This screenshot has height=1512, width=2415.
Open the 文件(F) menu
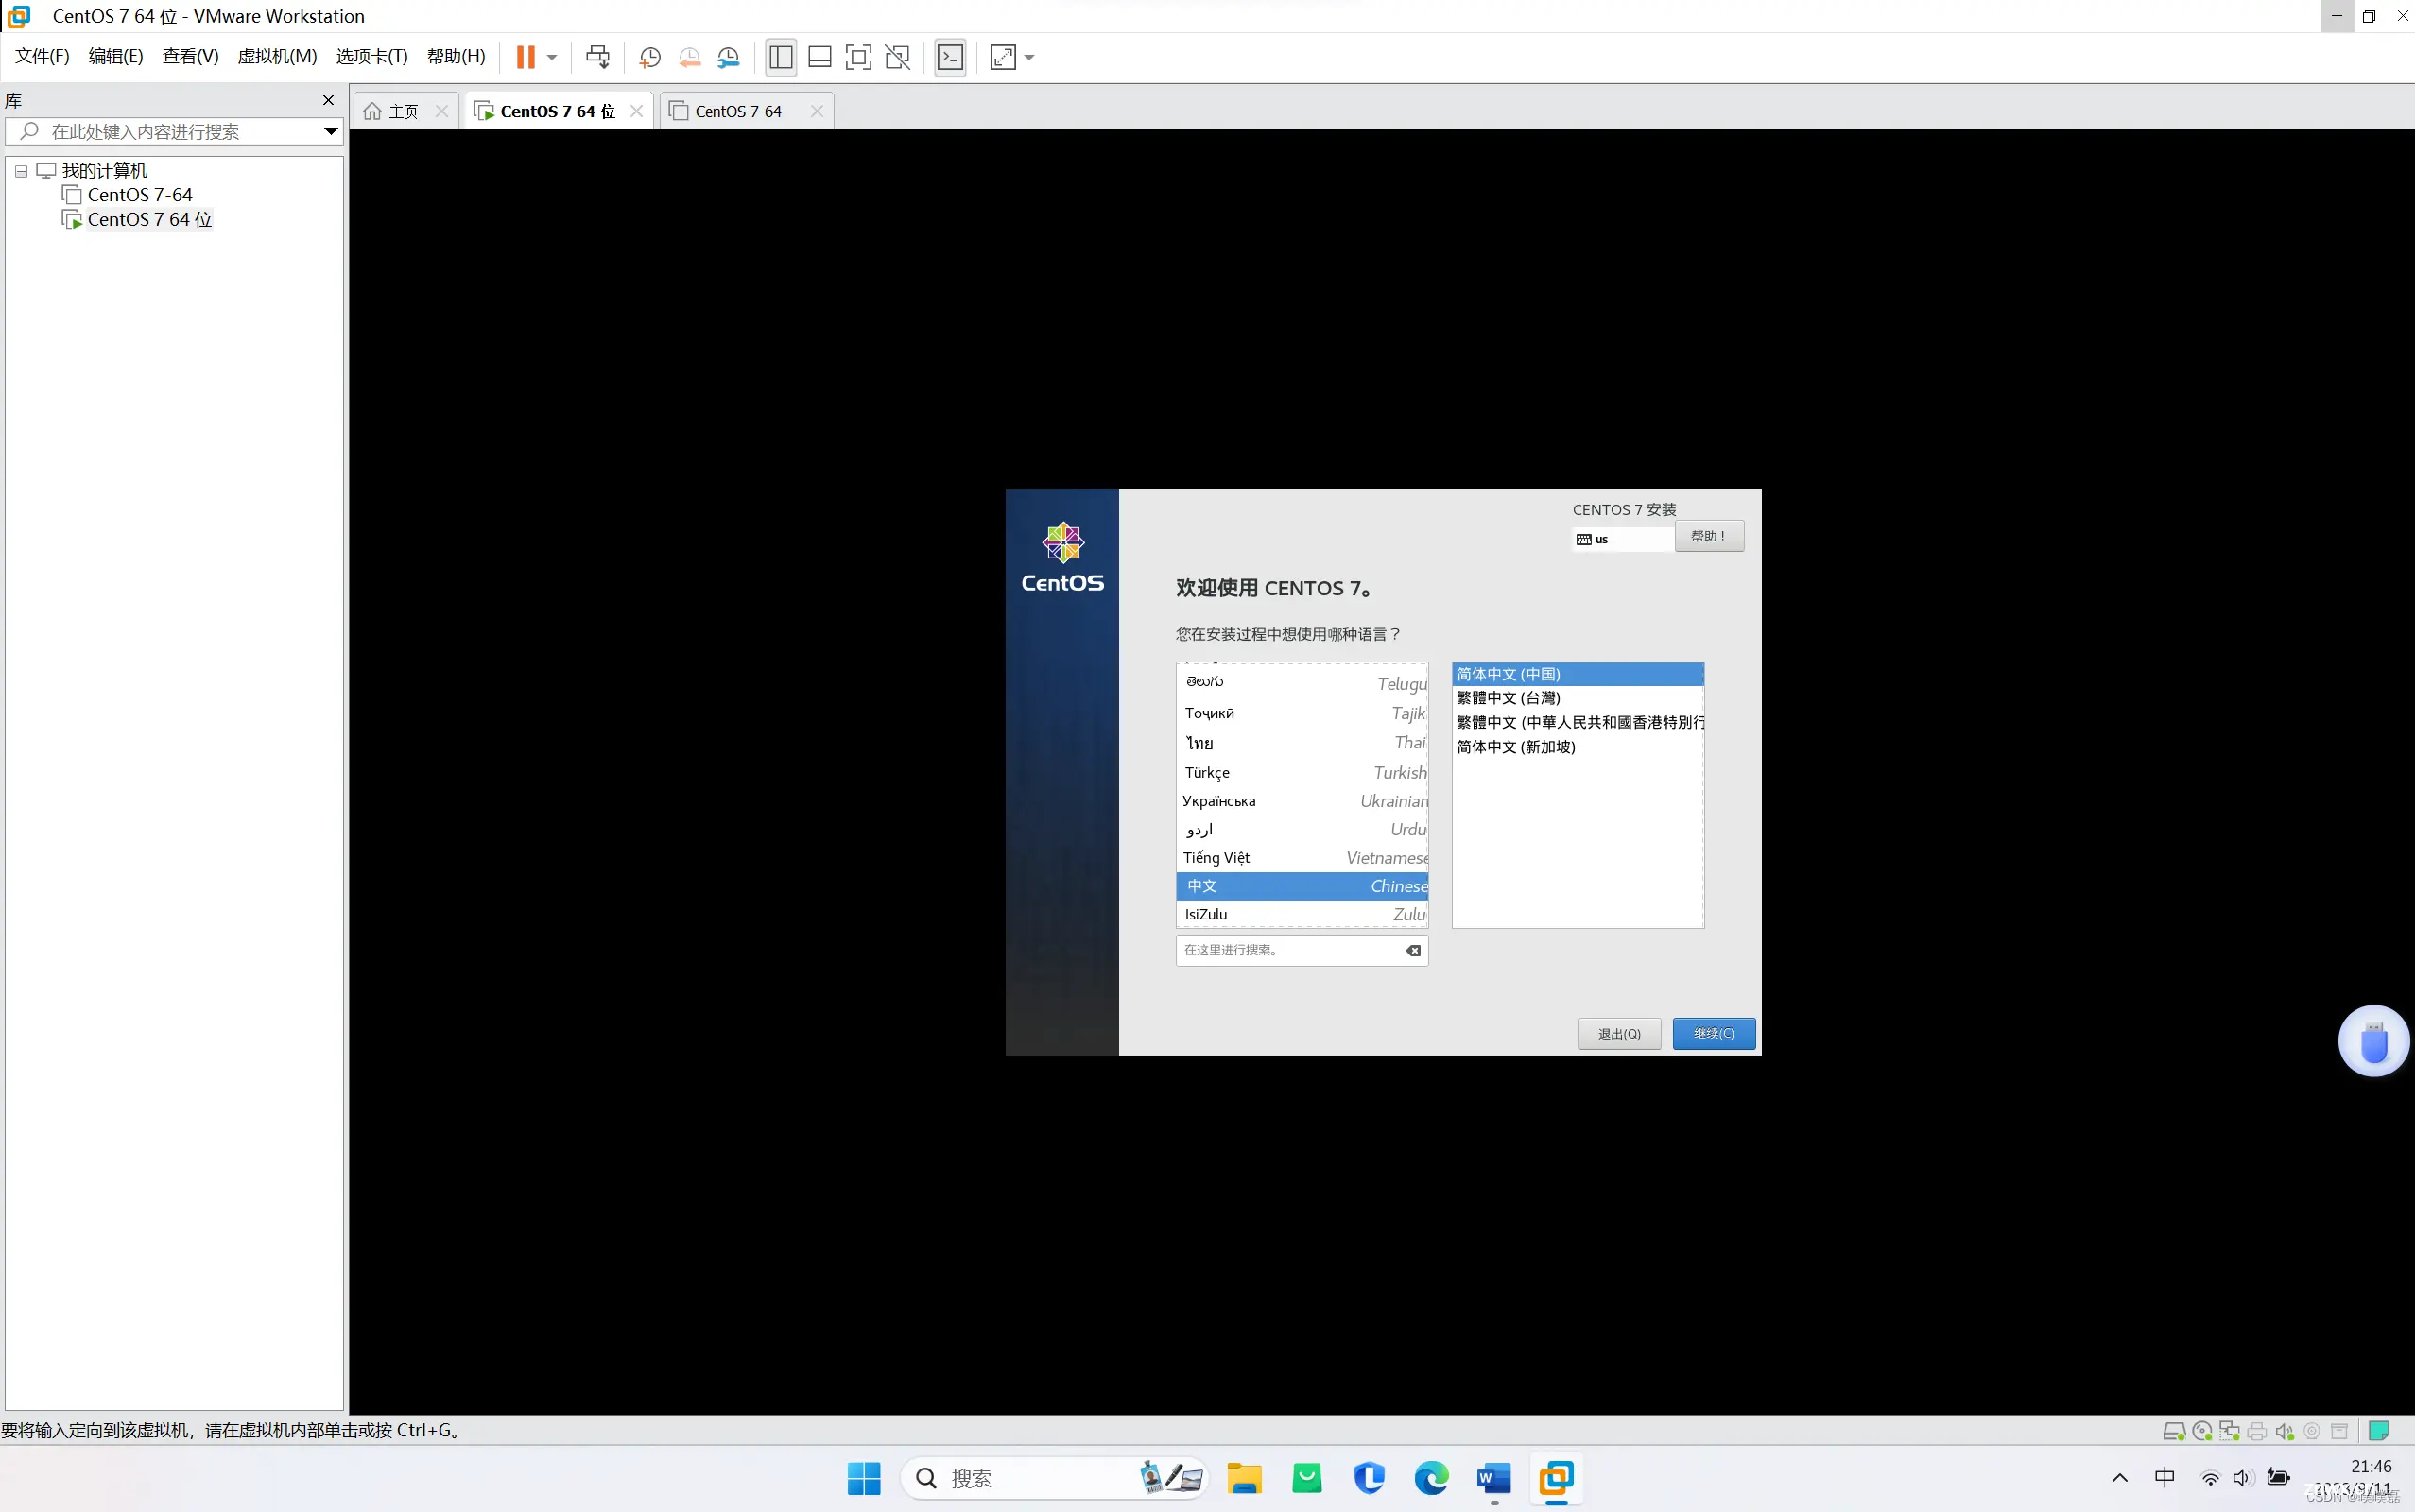42,57
